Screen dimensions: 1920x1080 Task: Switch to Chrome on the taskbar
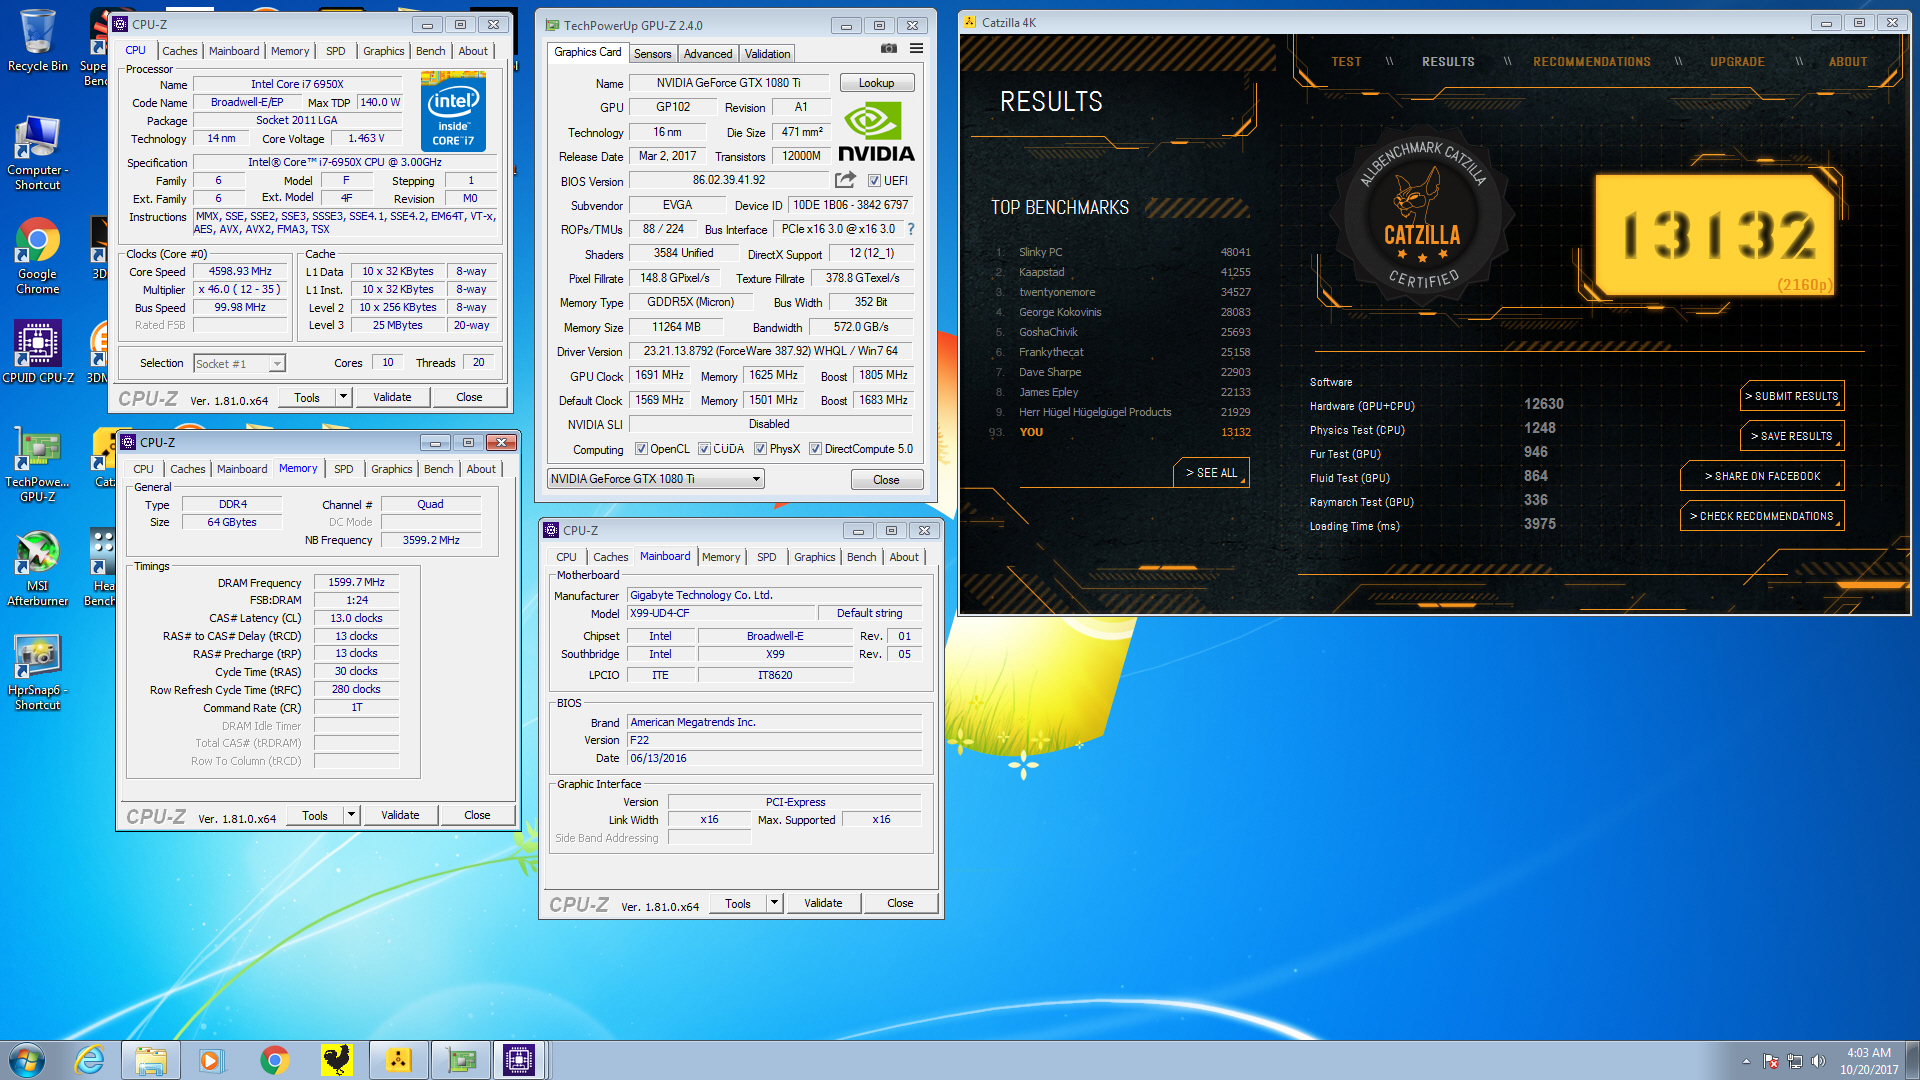274,1060
